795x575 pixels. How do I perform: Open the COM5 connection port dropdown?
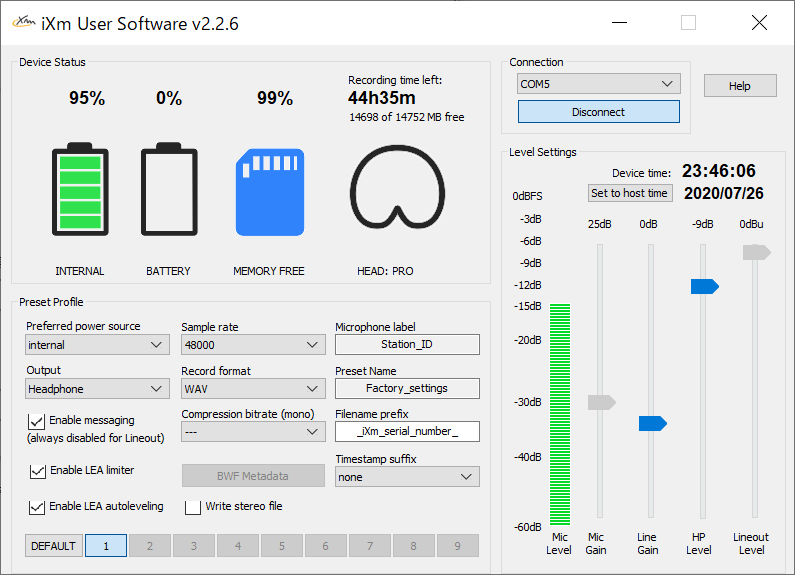coord(599,84)
